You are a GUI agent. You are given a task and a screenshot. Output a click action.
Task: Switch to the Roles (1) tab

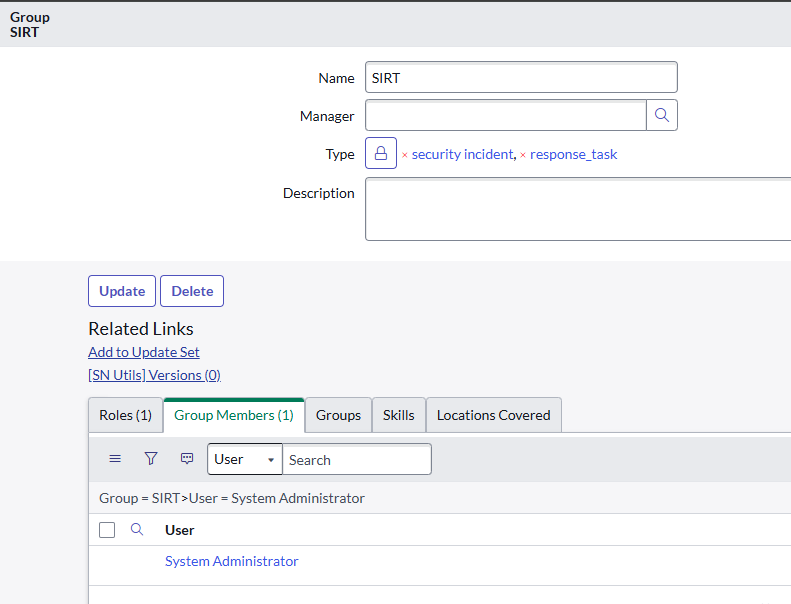125,415
